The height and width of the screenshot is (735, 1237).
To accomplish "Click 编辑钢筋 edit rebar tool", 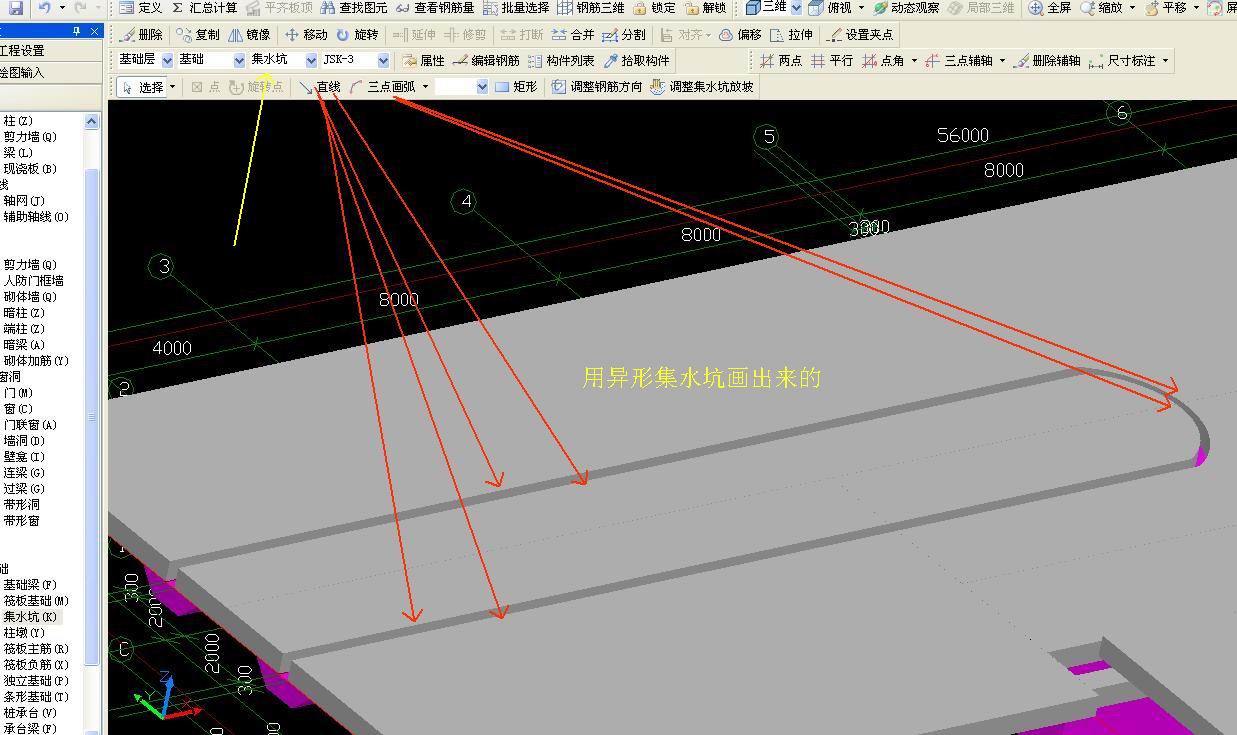I will point(485,60).
